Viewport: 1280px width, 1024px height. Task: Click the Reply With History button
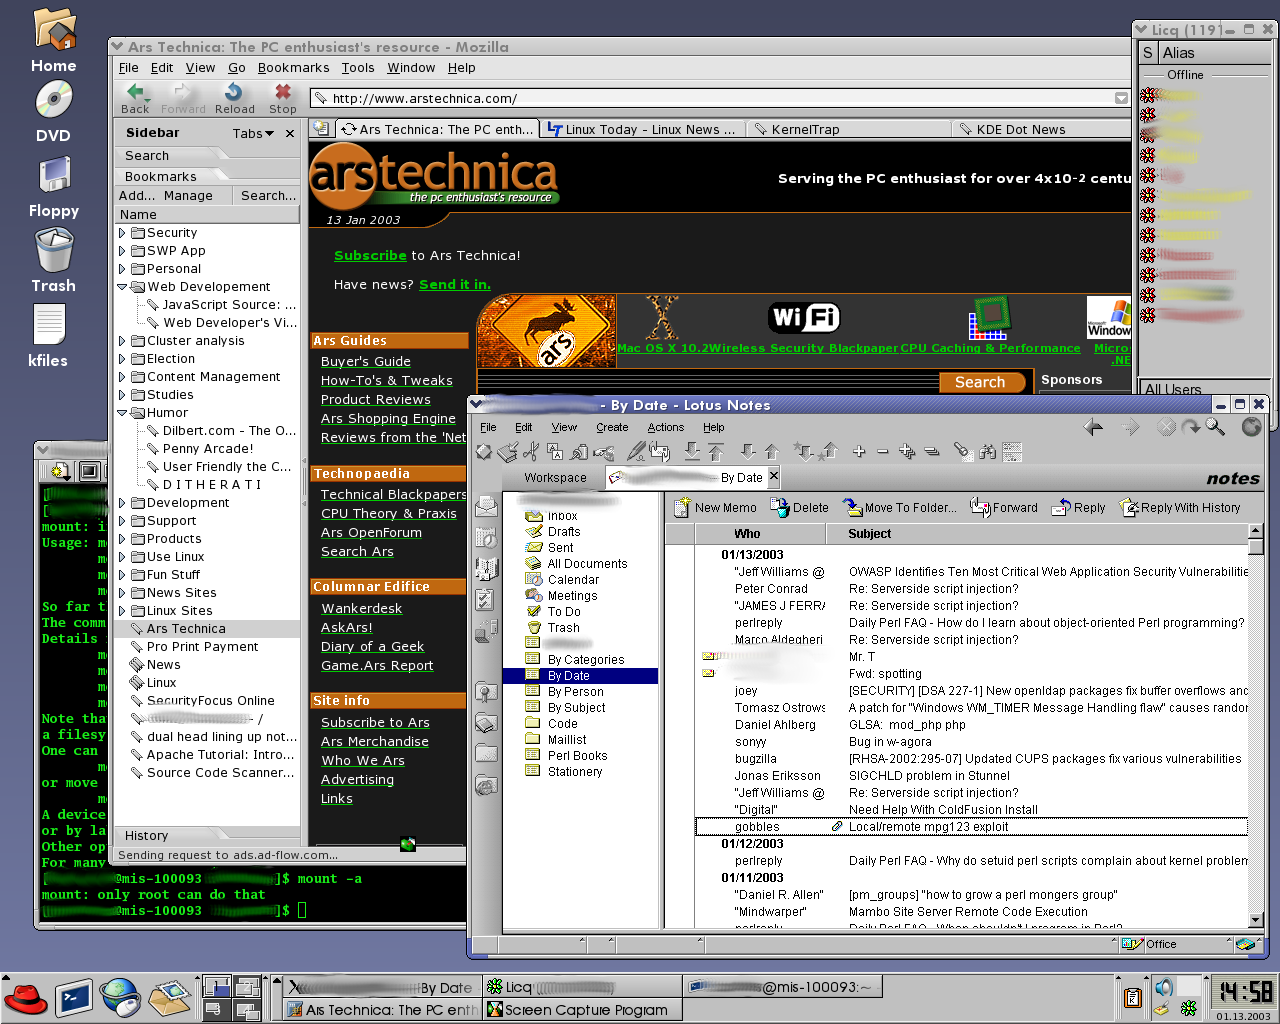[1180, 508]
